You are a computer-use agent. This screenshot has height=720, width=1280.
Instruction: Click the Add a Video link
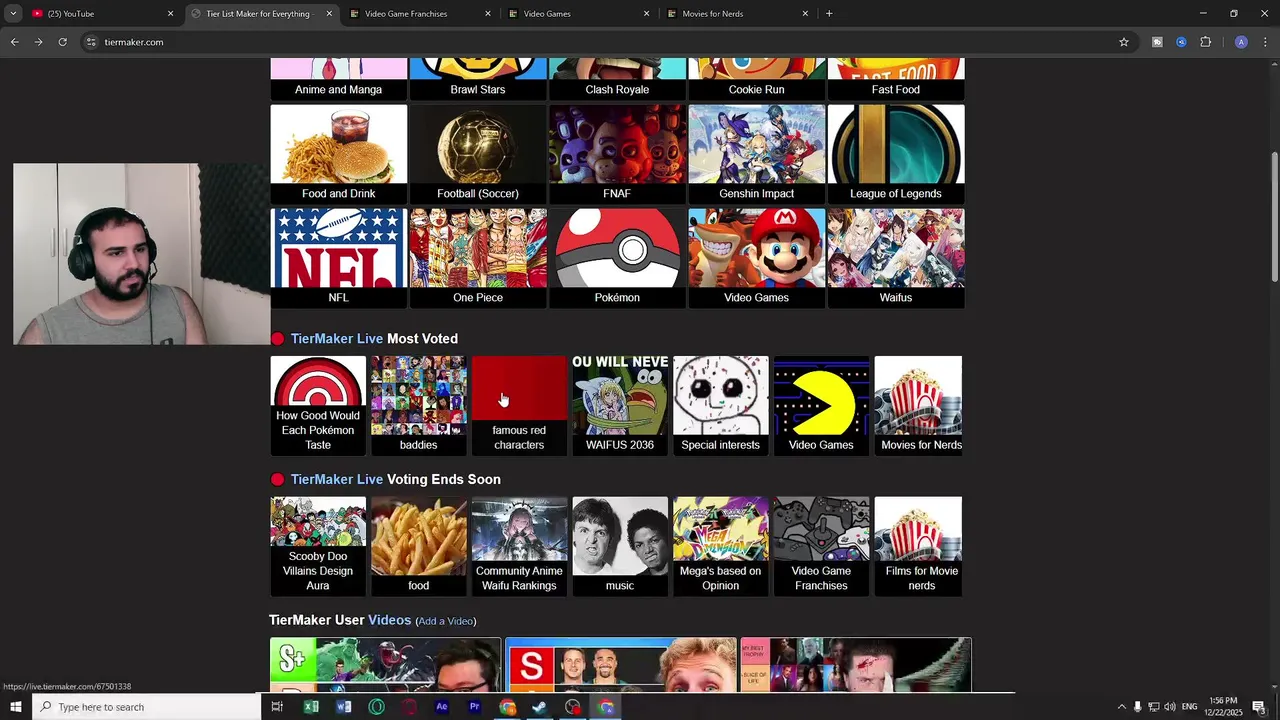pyautogui.click(x=446, y=621)
